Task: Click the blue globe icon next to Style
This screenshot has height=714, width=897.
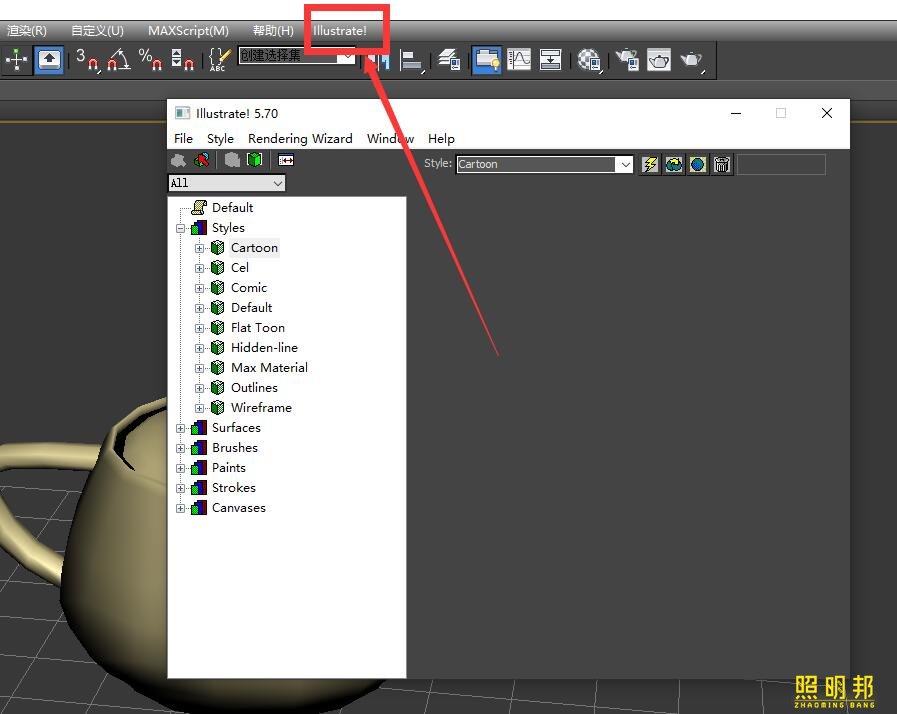Action: [698, 165]
